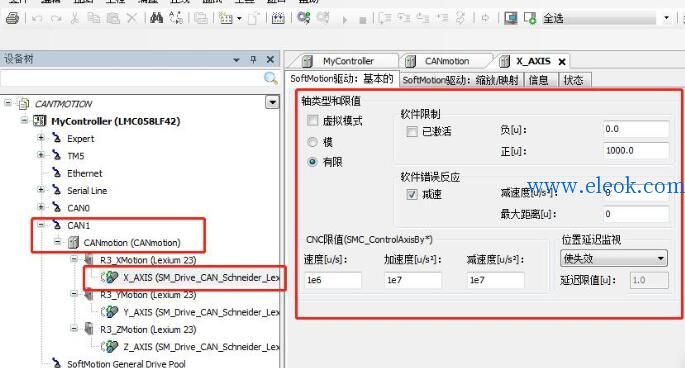Click the device tree search box

(x=132, y=79)
